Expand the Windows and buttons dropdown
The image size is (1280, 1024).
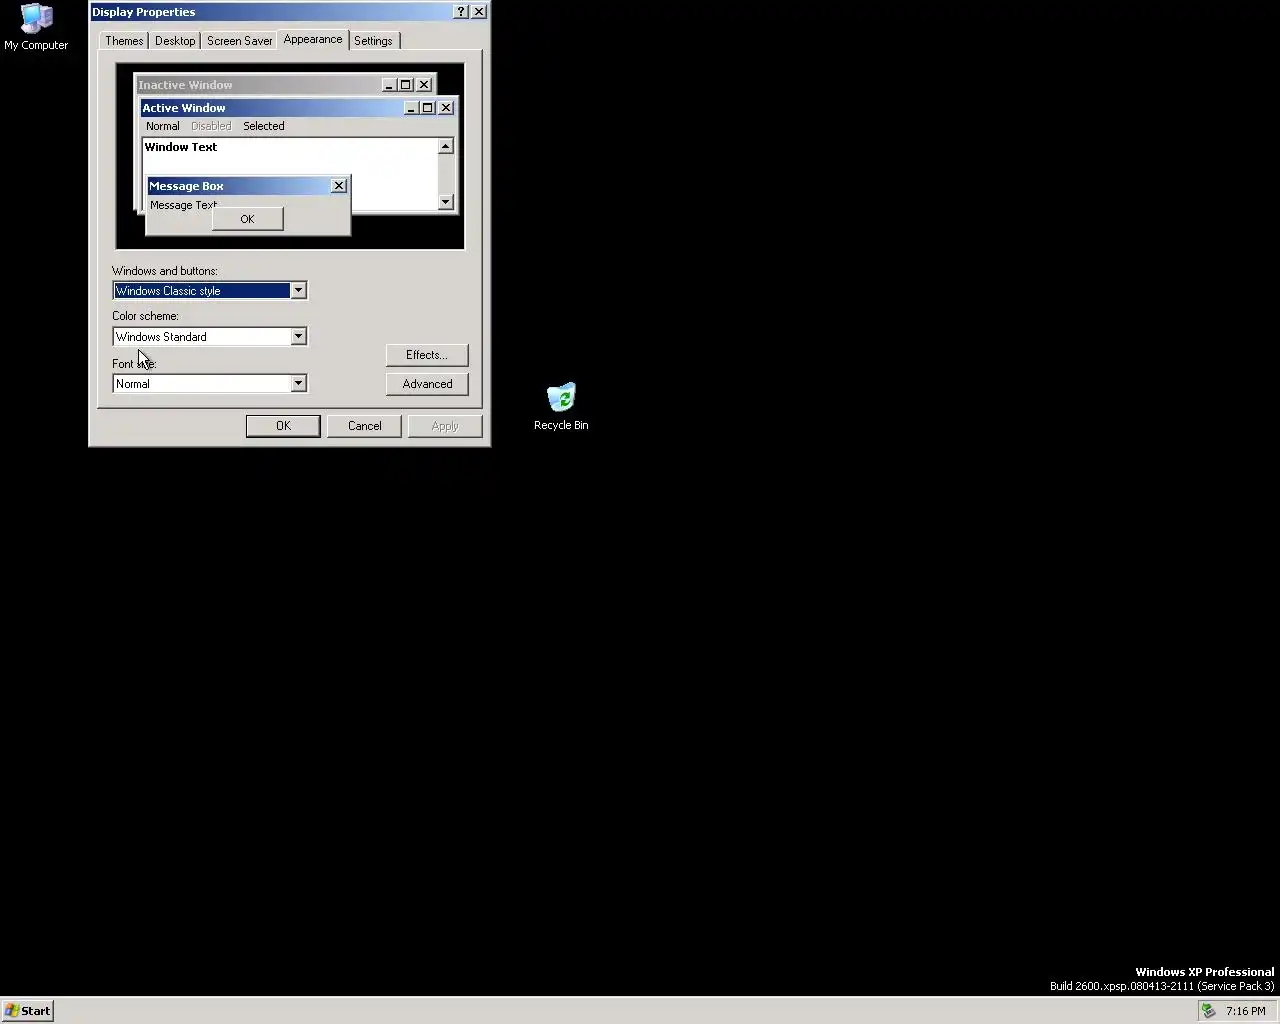click(298, 291)
